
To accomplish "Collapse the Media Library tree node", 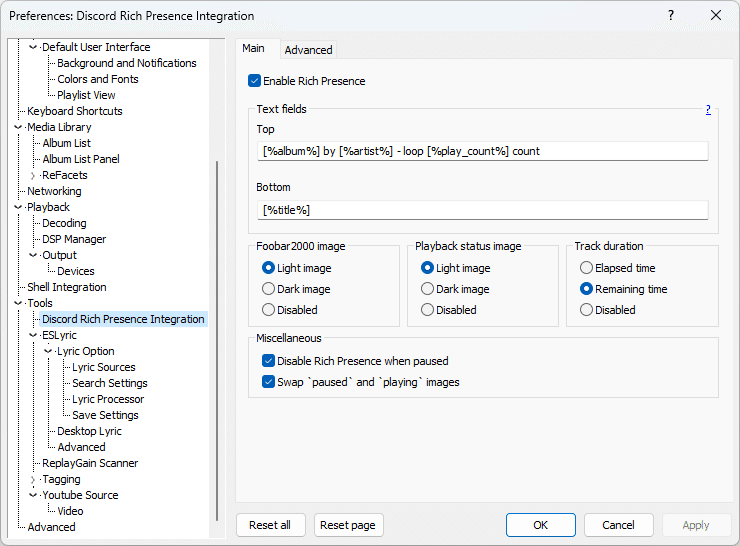I will pos(18,127).
